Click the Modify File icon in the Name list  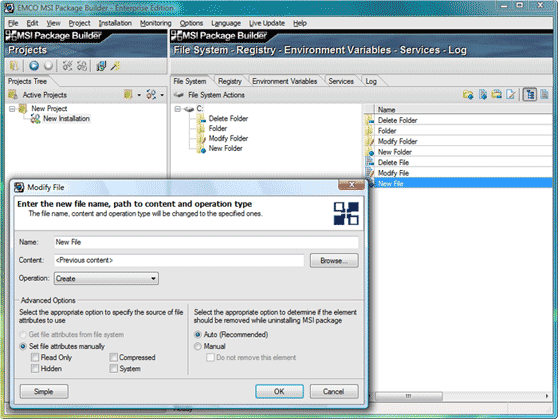tap(370, 173)
